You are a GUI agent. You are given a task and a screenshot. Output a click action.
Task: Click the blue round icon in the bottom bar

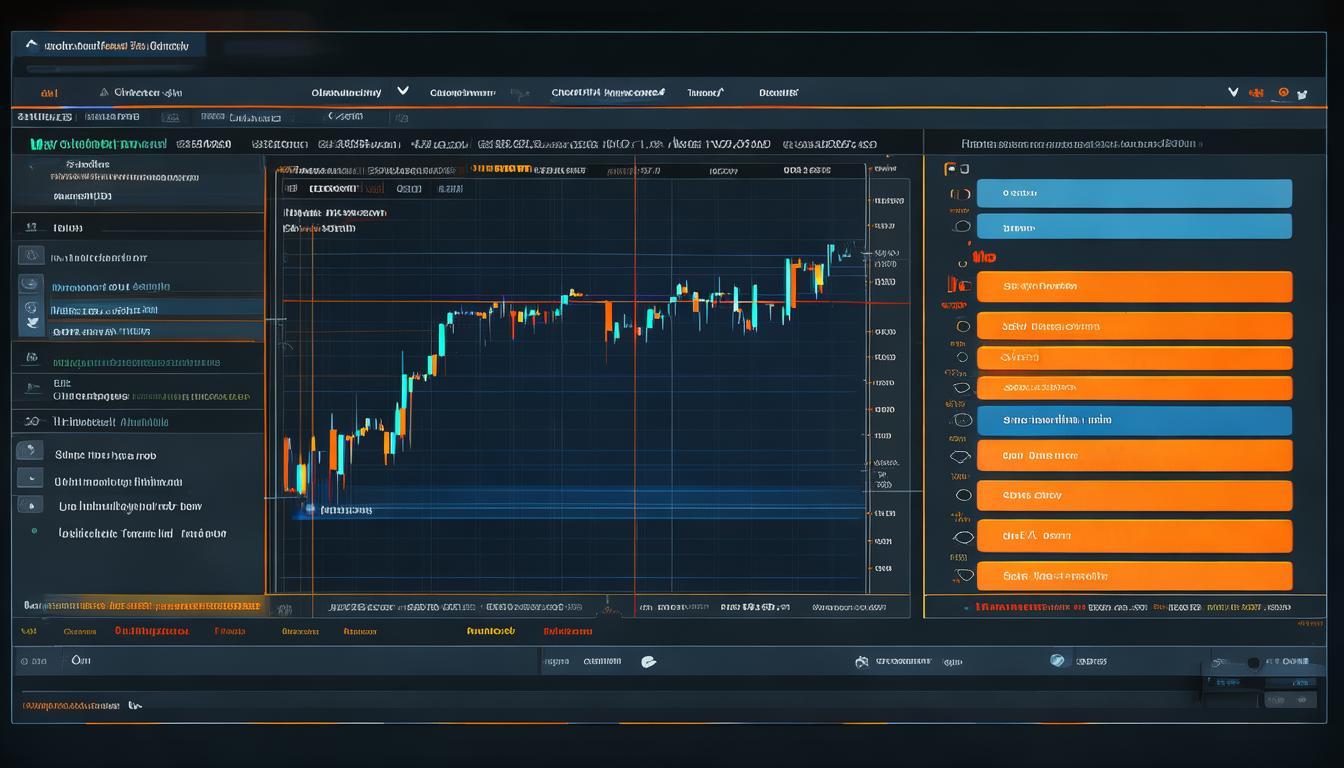[1057, 660]
